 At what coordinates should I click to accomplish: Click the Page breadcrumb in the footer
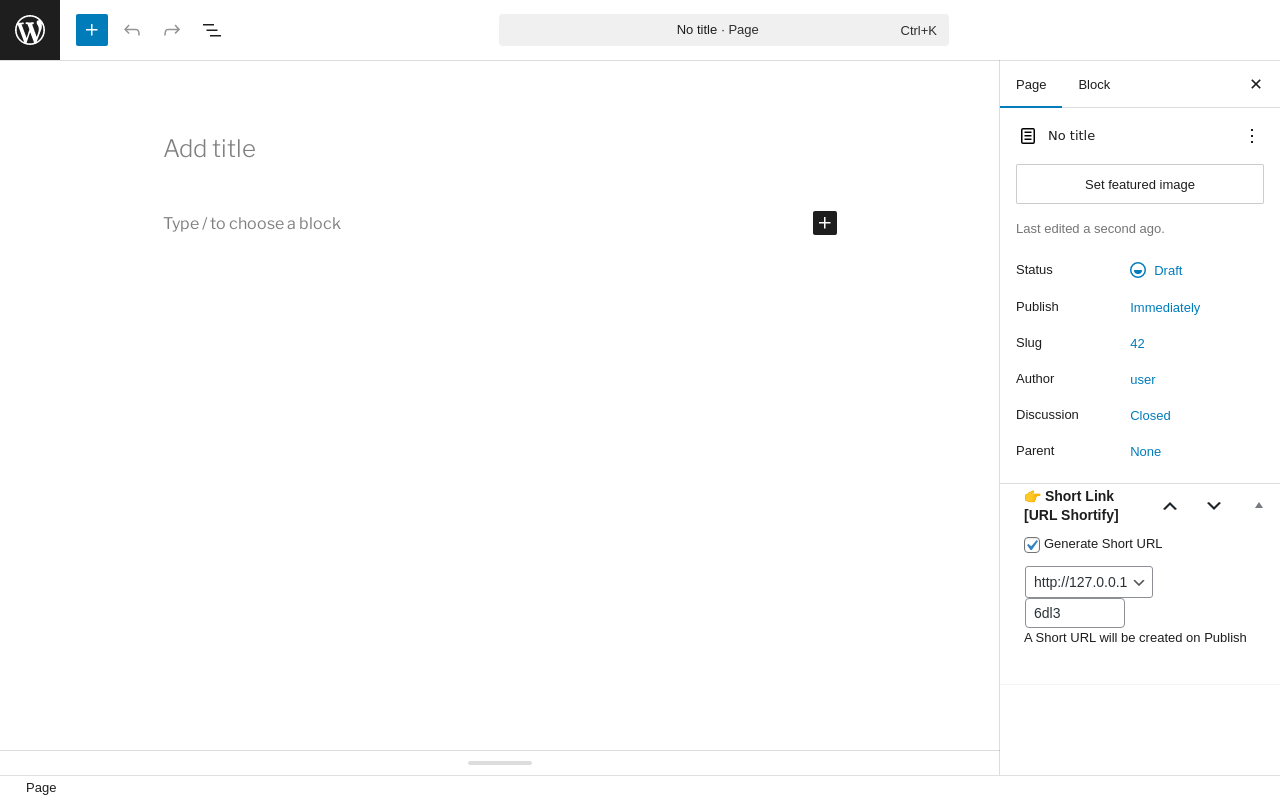tap(41, 788)
